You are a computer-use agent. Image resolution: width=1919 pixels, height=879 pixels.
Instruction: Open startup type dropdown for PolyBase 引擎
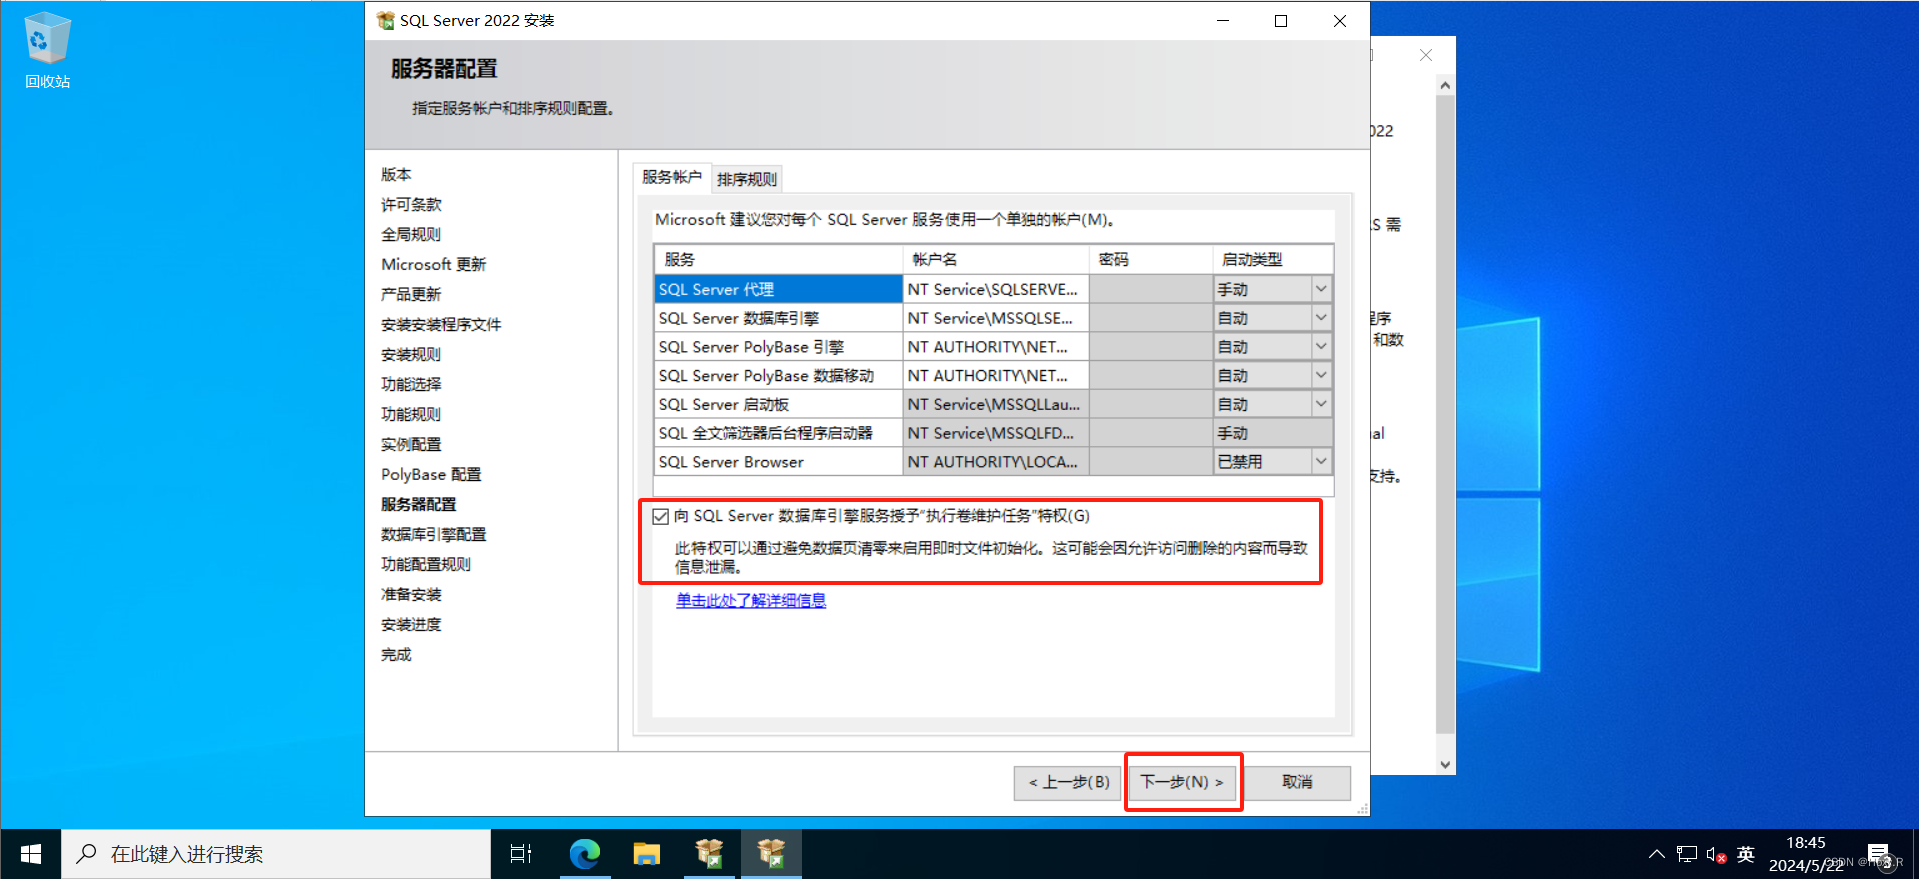coord(1321,347)
